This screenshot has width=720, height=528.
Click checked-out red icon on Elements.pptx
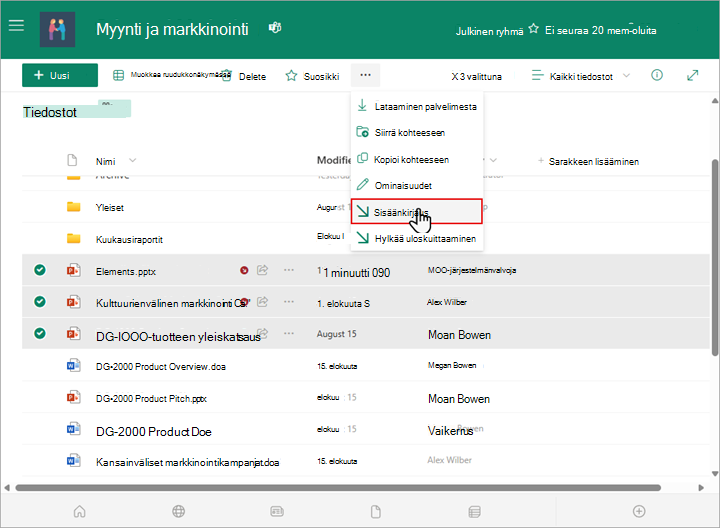click(244, 270)
